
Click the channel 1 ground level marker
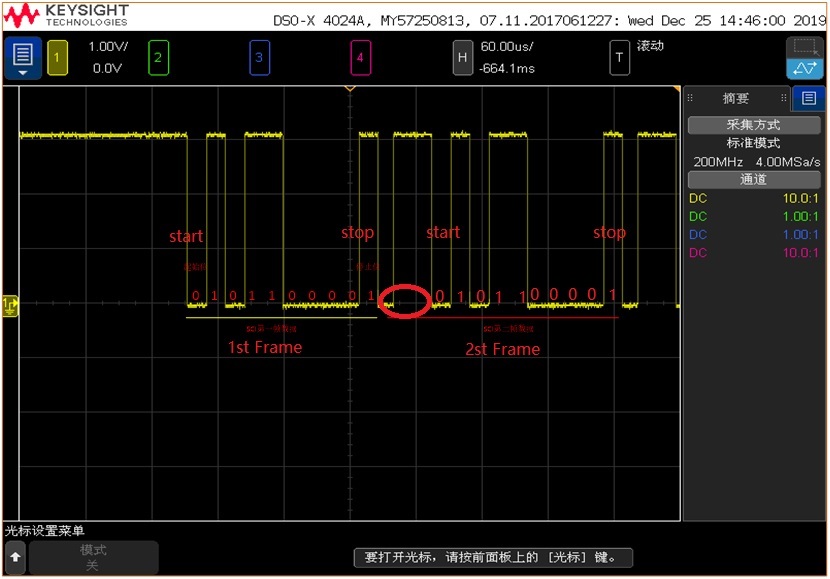10,305
